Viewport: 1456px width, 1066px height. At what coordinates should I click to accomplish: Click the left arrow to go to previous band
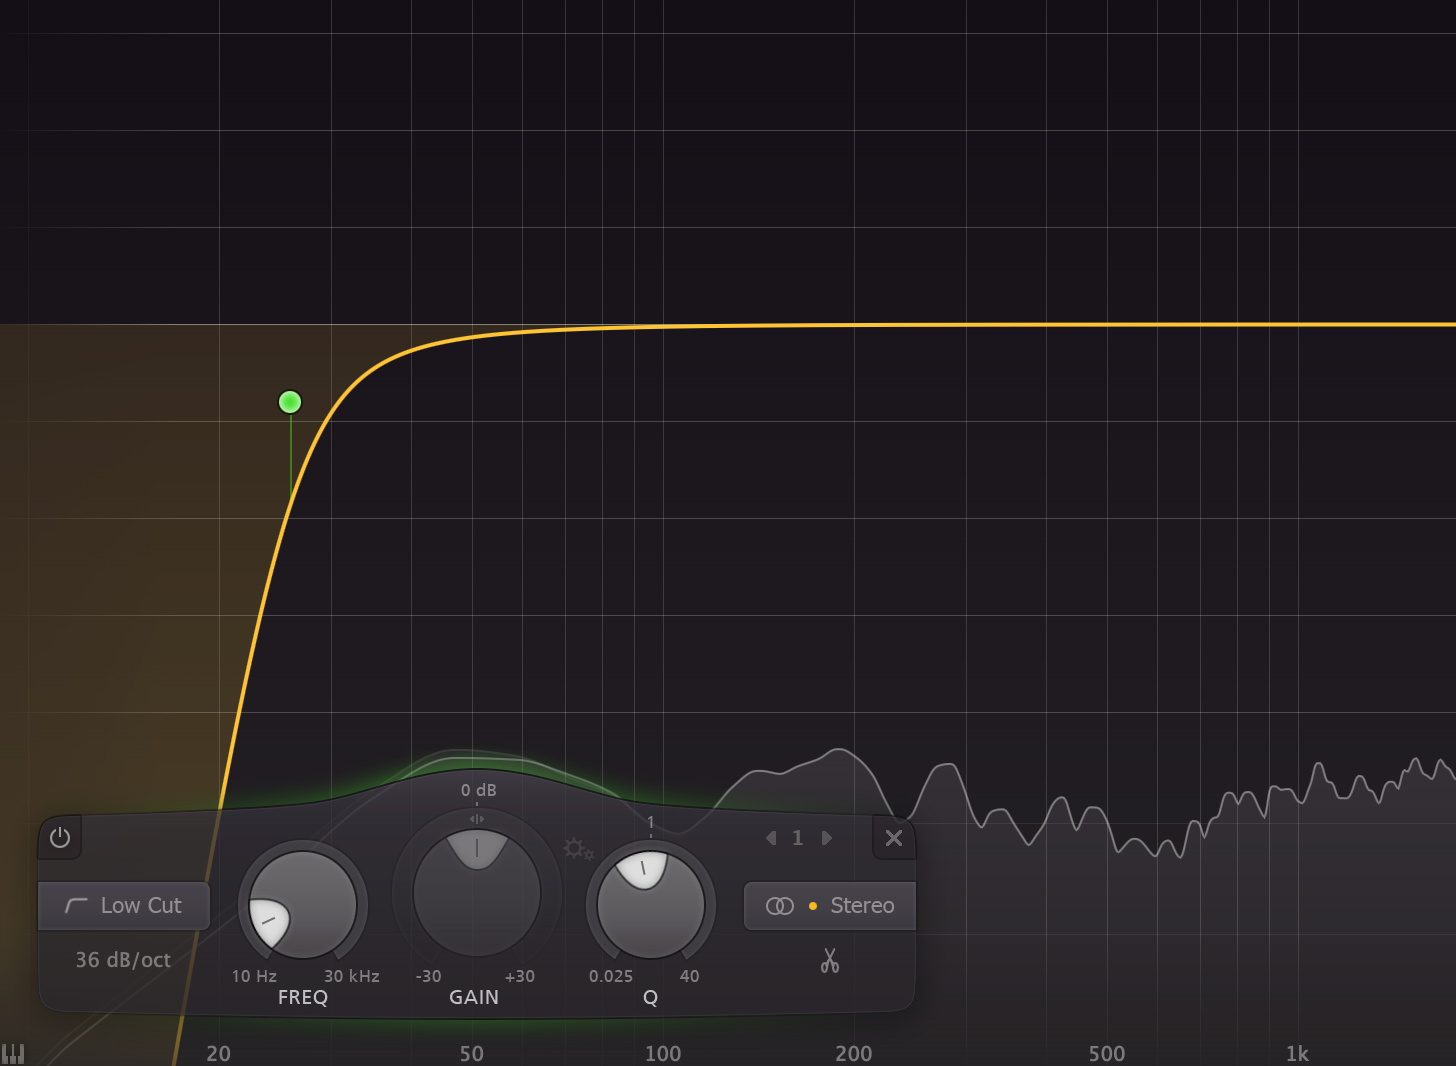tap(770, 838)
